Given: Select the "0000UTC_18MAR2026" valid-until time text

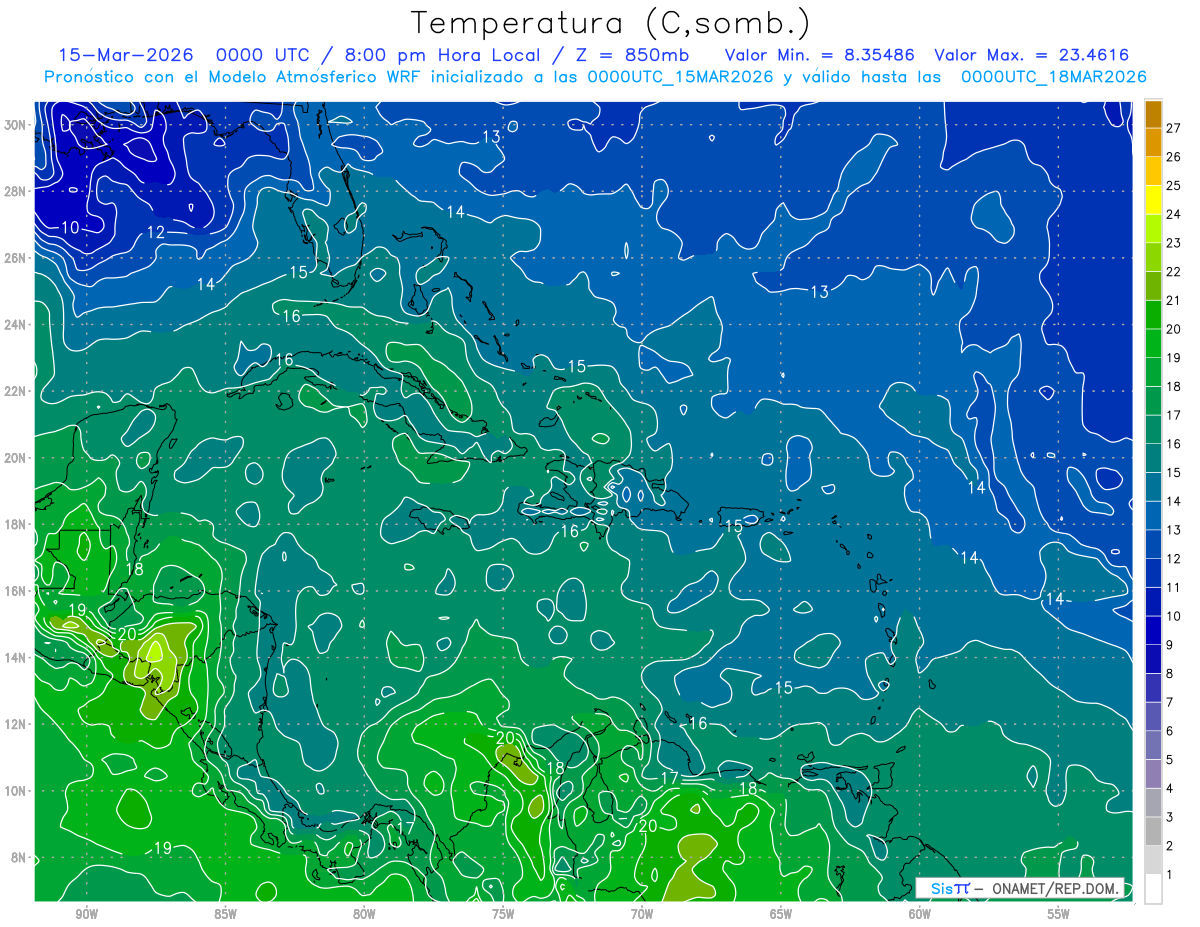Looking at the screenshot, I should point(1052,77).
